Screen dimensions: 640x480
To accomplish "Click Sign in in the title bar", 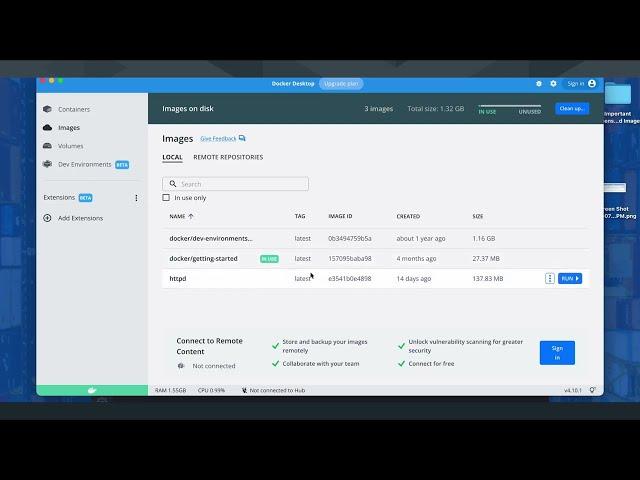I will click(576, 83).
